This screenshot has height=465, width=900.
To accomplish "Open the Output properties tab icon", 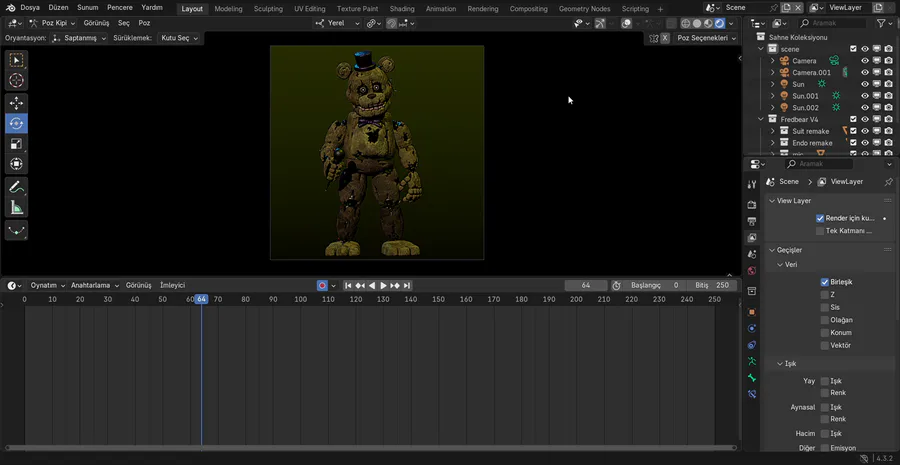I will point(752,221).
